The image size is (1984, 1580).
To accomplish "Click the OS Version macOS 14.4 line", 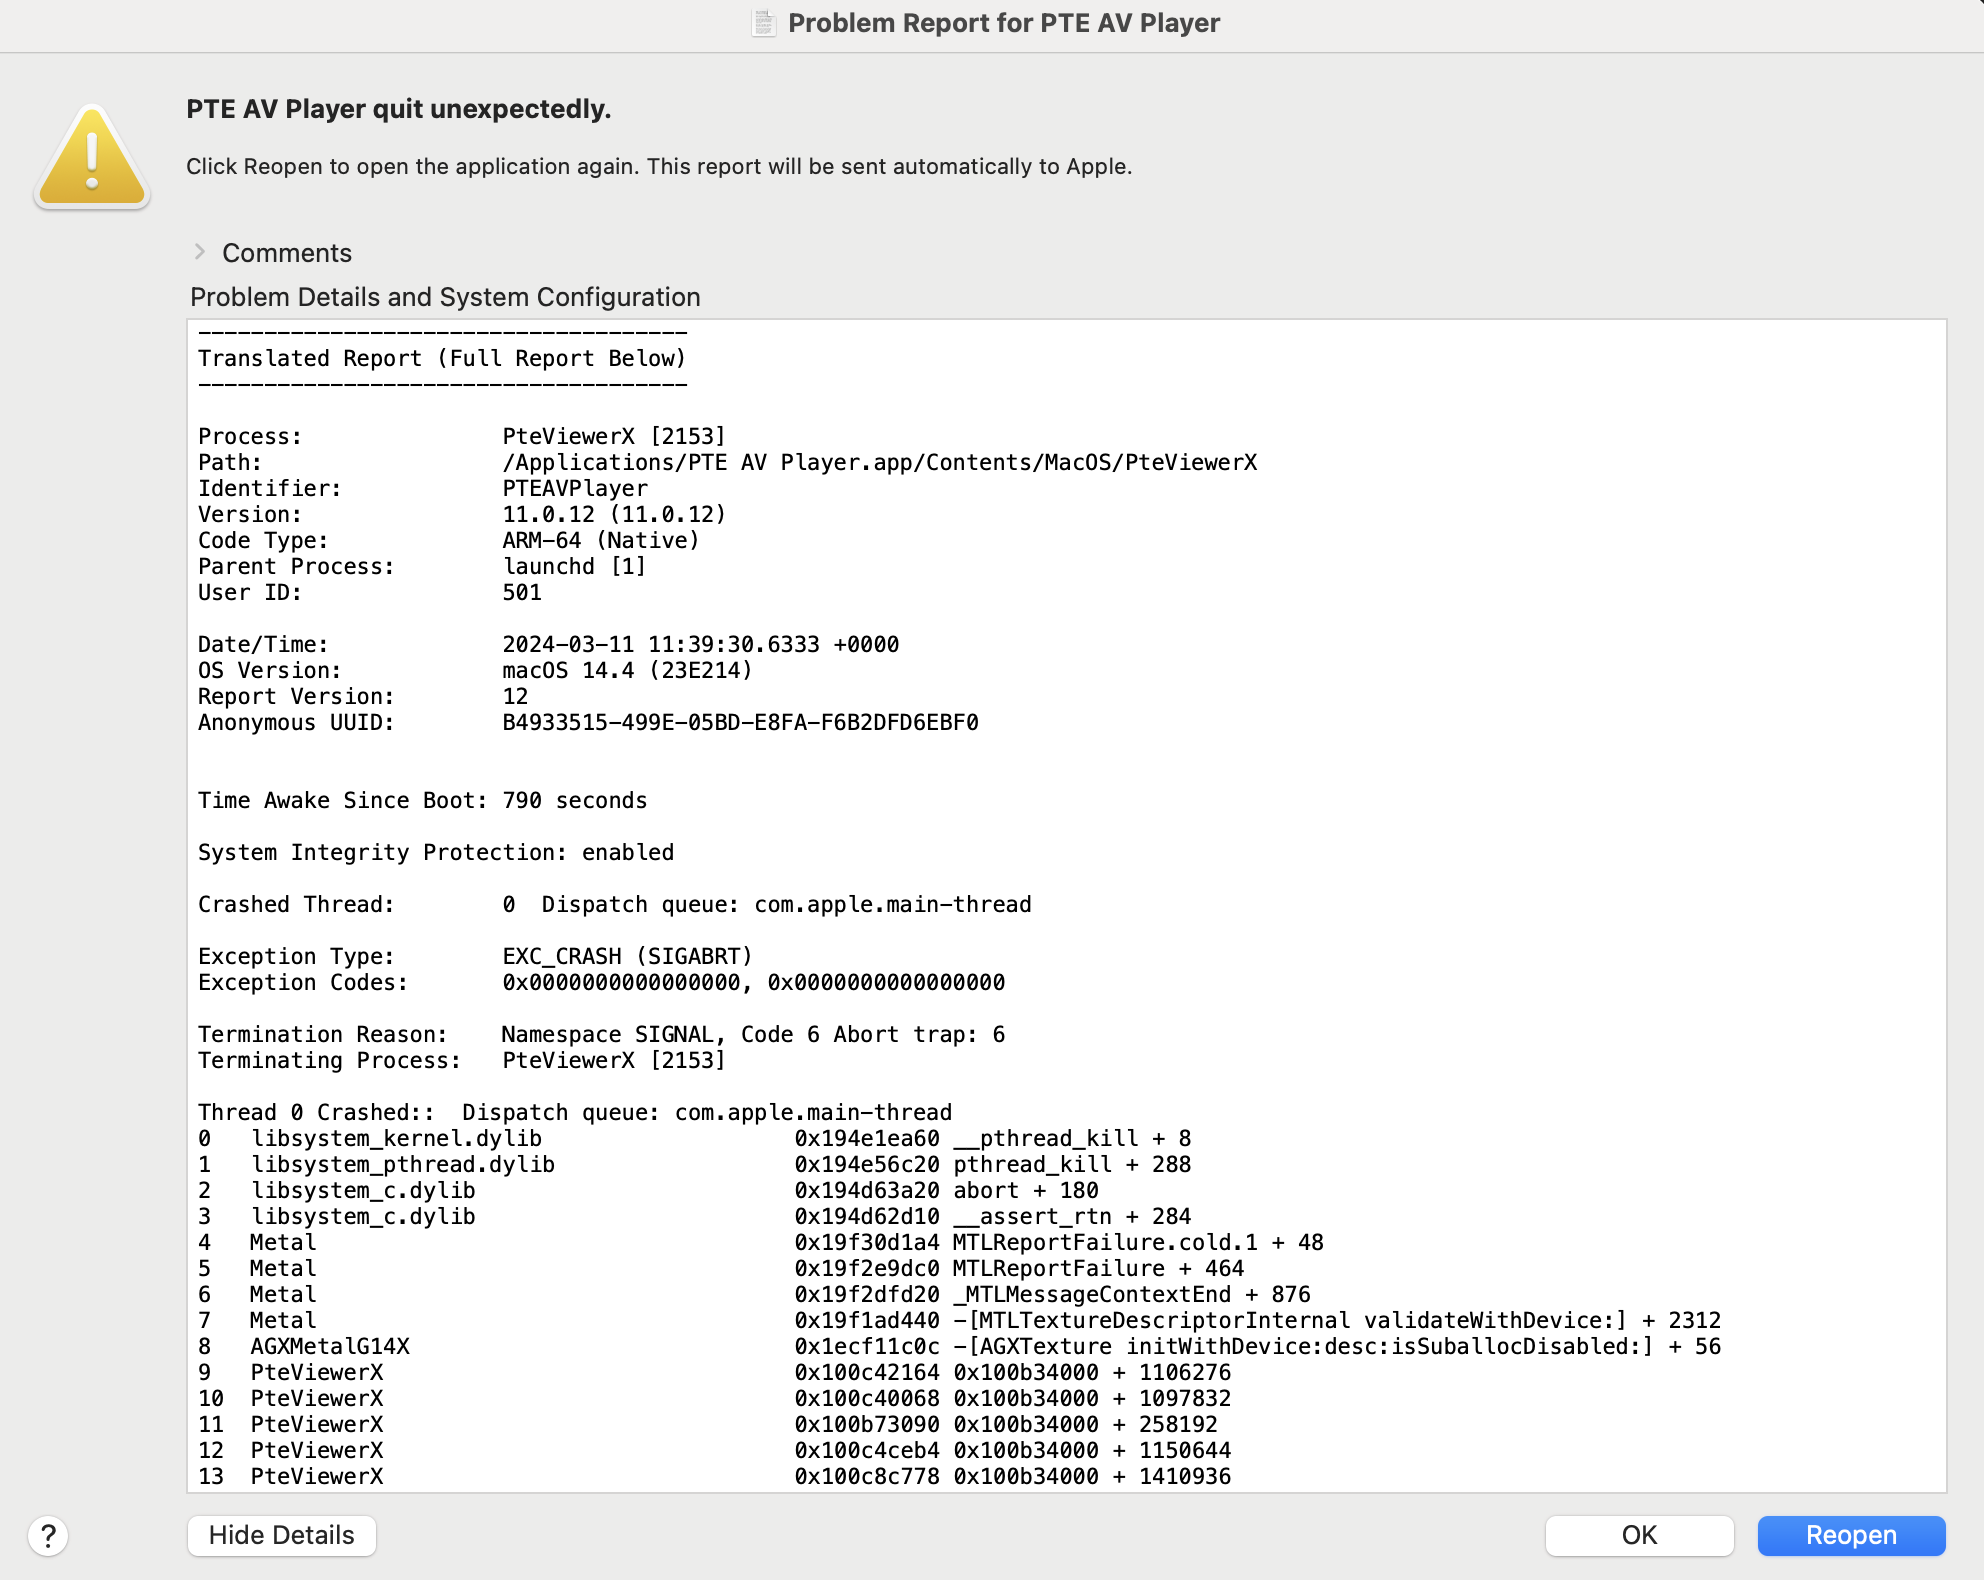I will pos(626,670).
